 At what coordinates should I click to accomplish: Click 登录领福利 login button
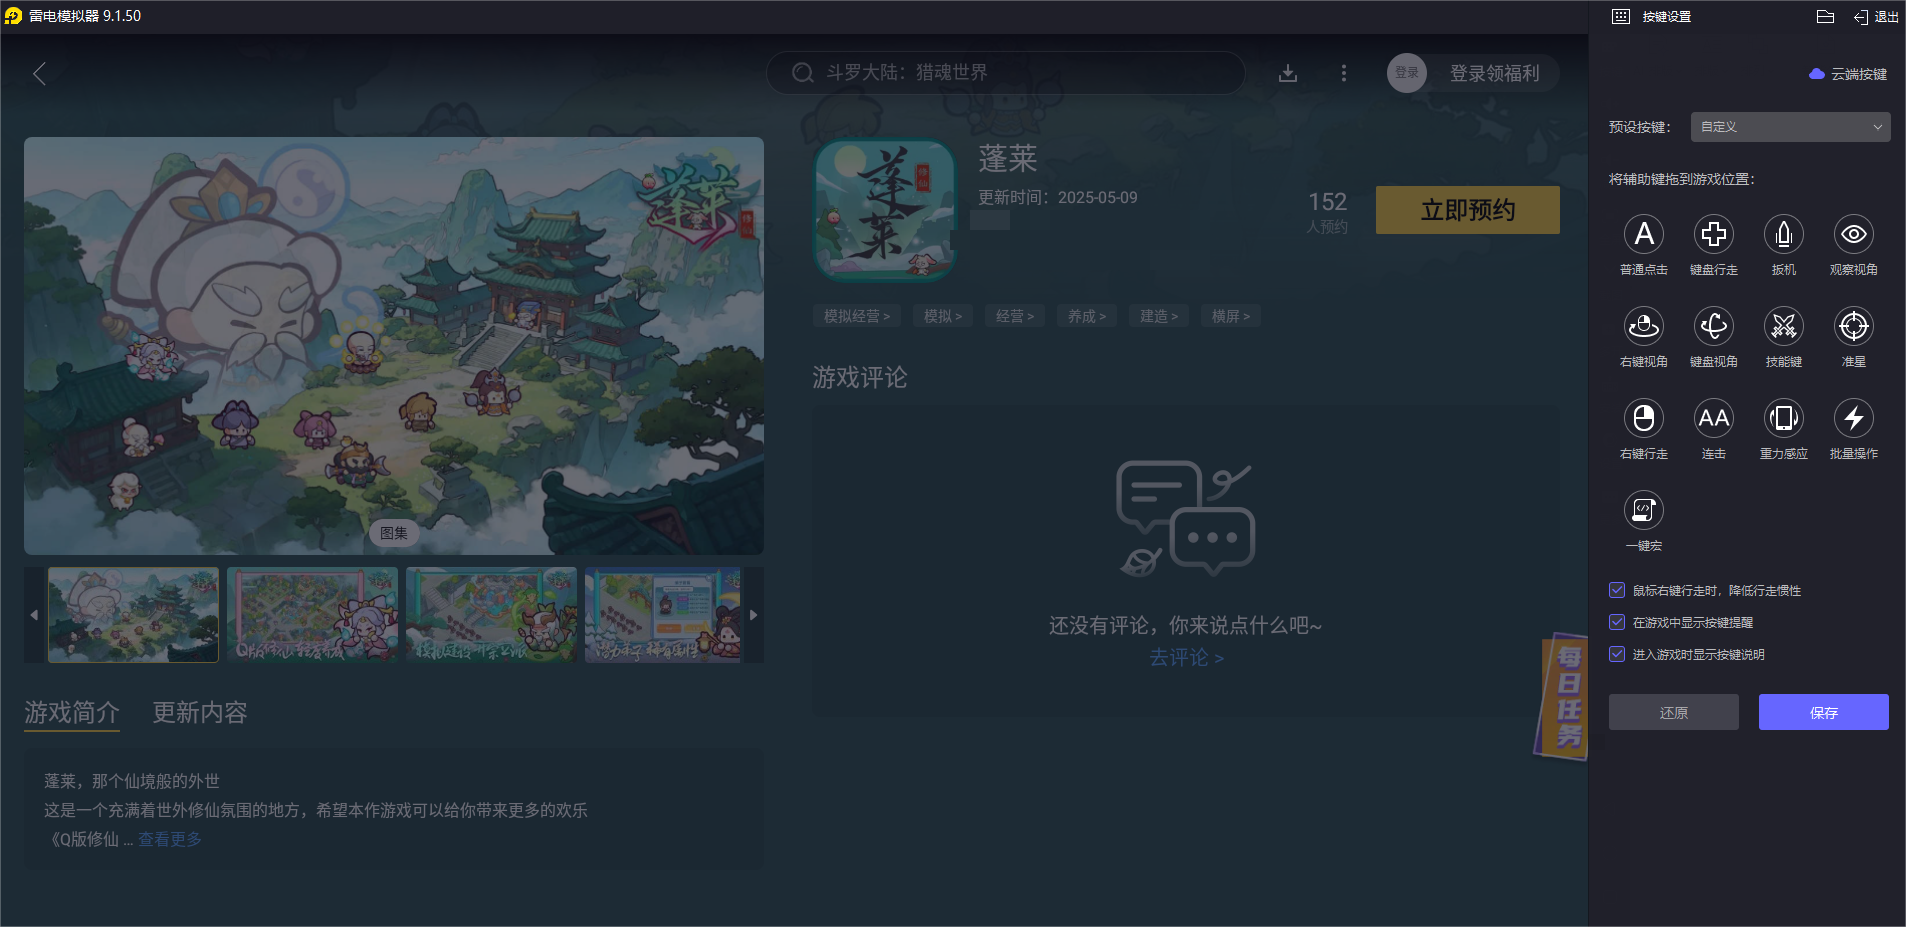tap(1494, 73)
